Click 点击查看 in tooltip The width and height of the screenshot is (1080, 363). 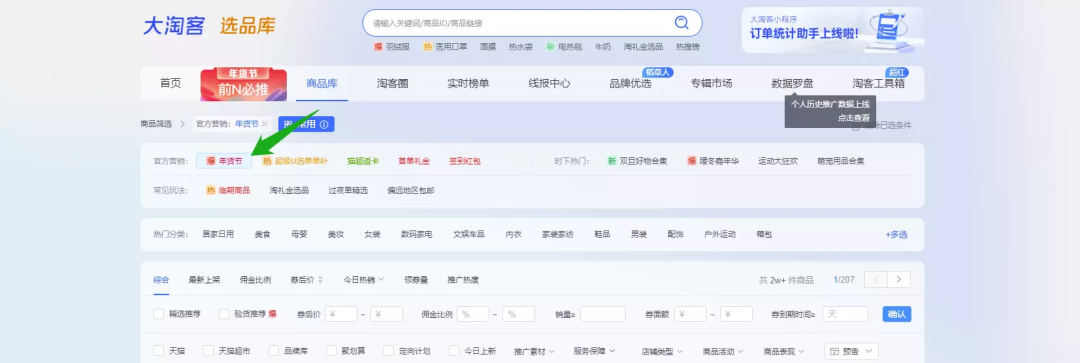853,118
